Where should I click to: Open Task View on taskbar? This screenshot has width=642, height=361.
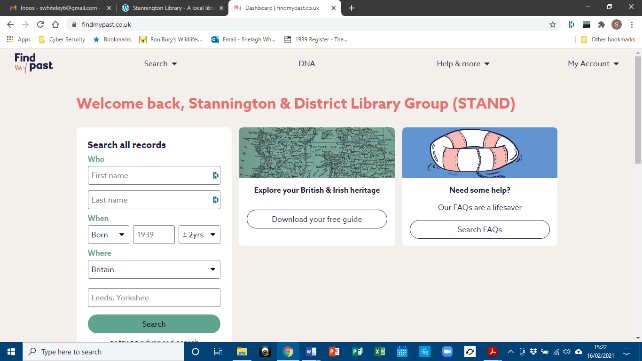(x=218, y=352)
